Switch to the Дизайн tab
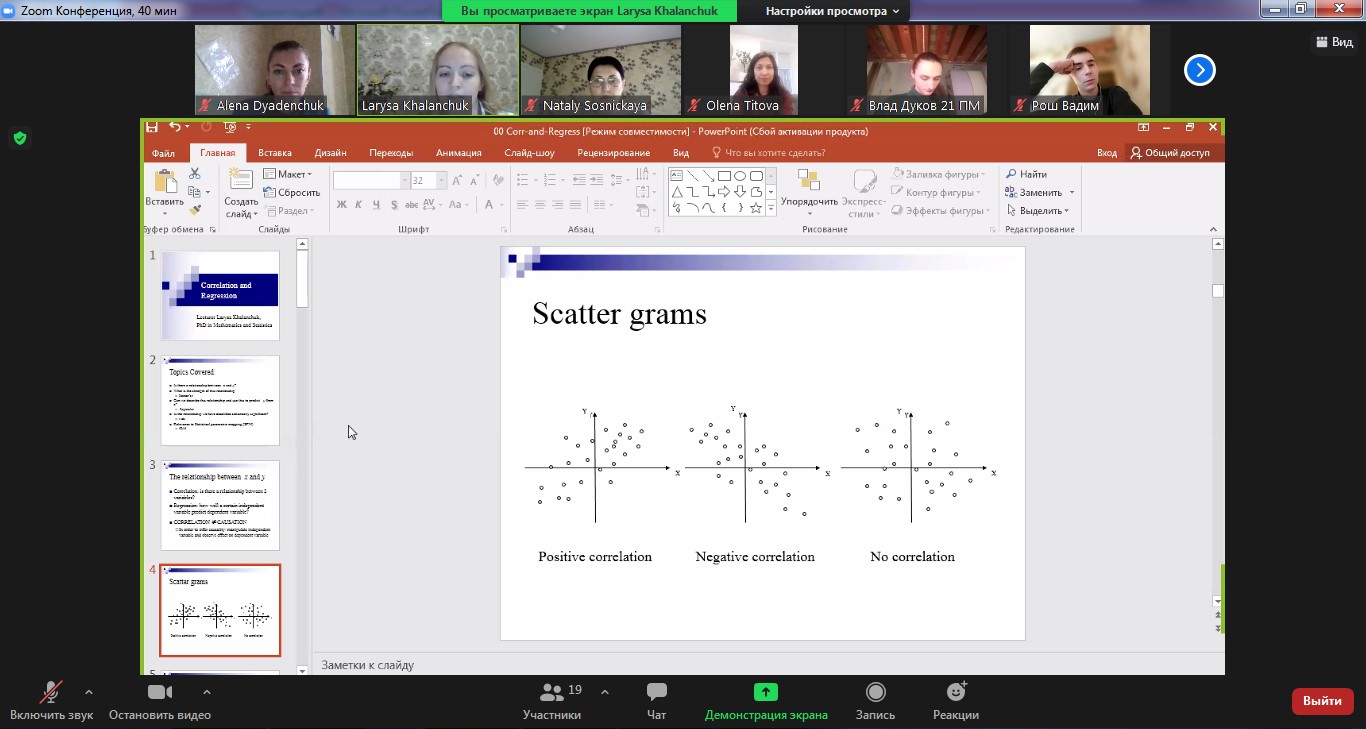Screen dimensions: 1366x729 click(331, 153)
